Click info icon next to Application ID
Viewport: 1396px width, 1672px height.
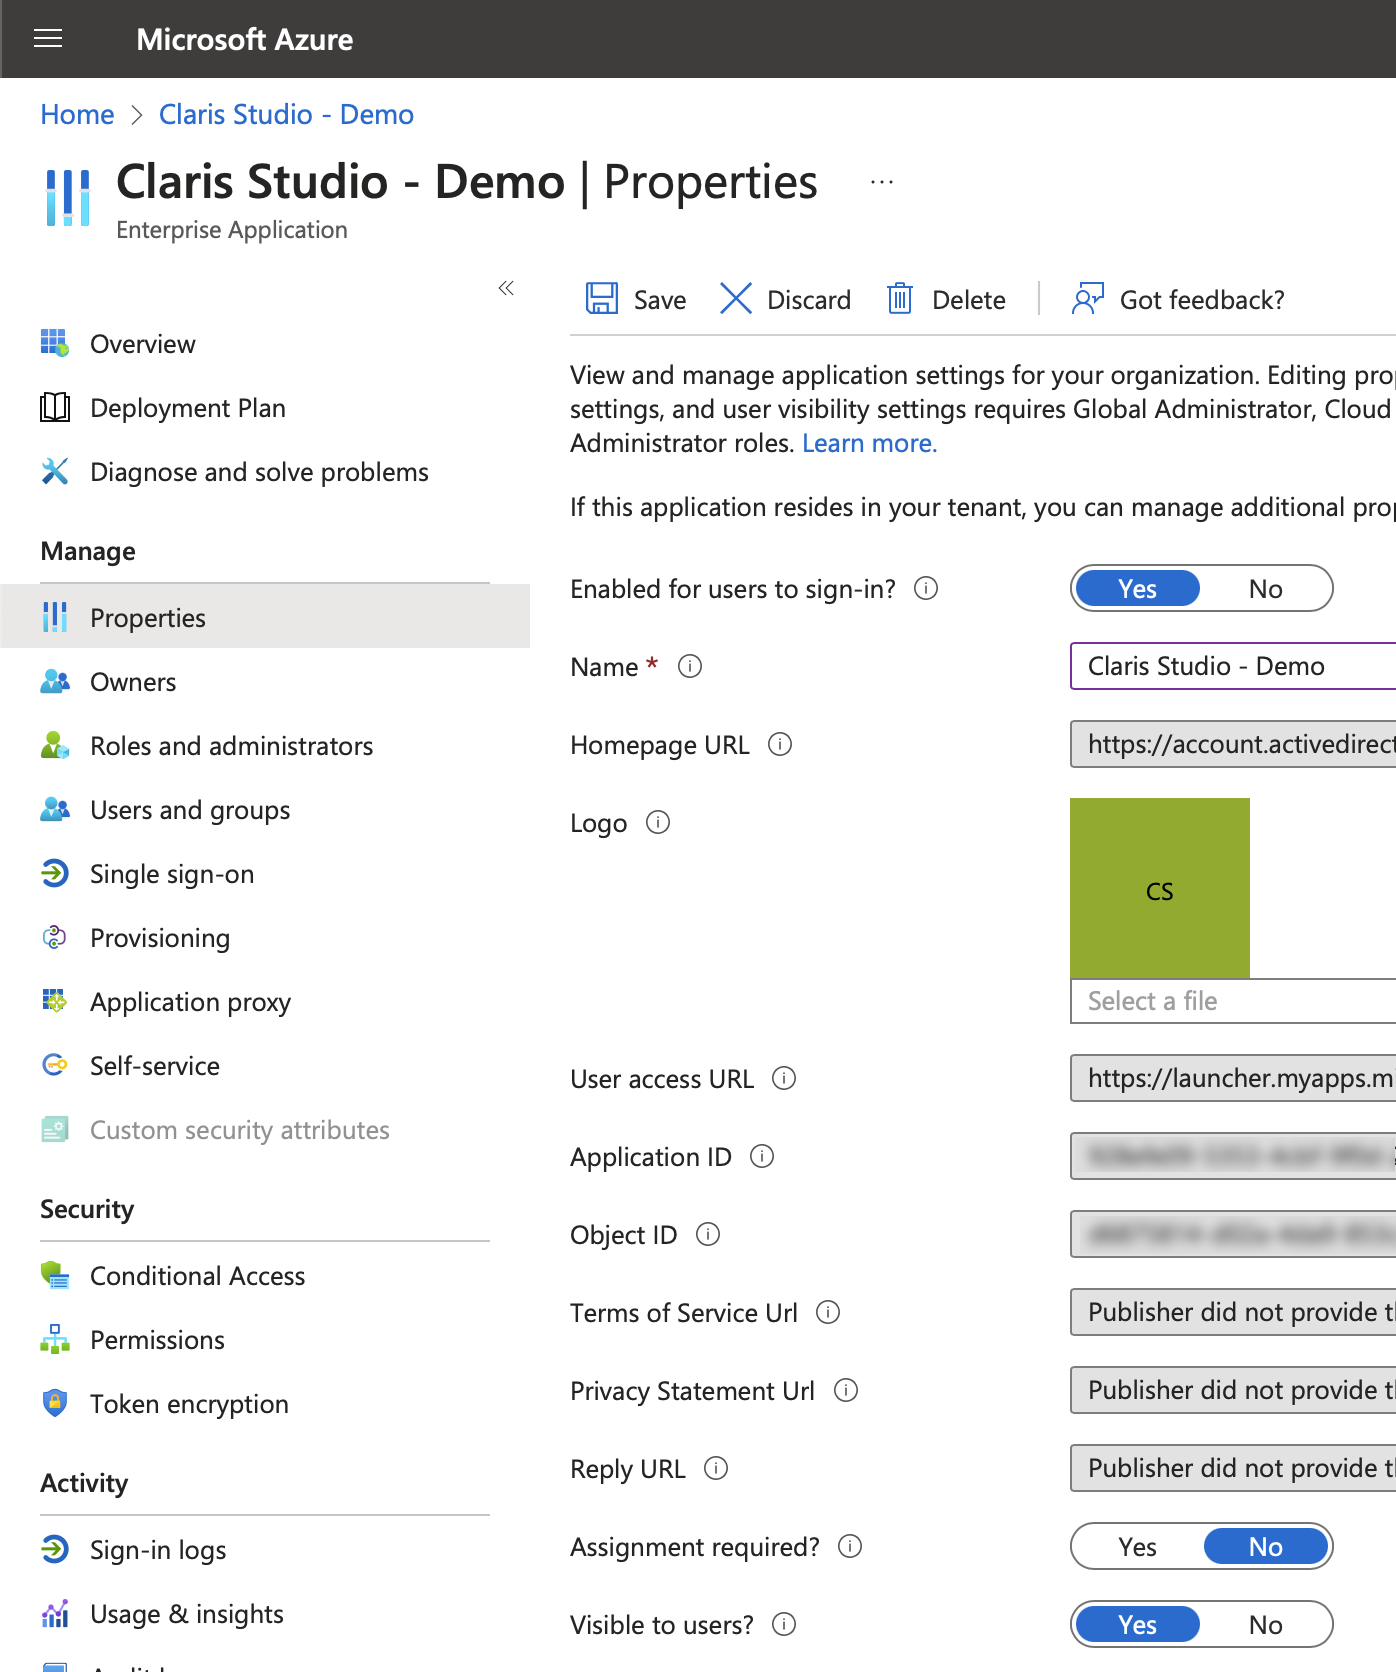762,1157
